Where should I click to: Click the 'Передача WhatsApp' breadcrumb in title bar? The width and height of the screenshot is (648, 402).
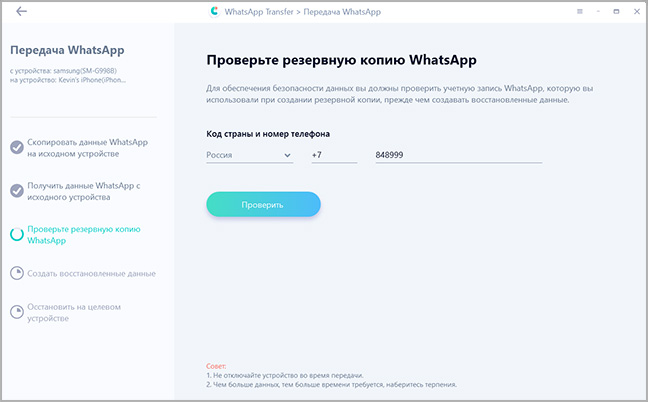tap(342, 12)
